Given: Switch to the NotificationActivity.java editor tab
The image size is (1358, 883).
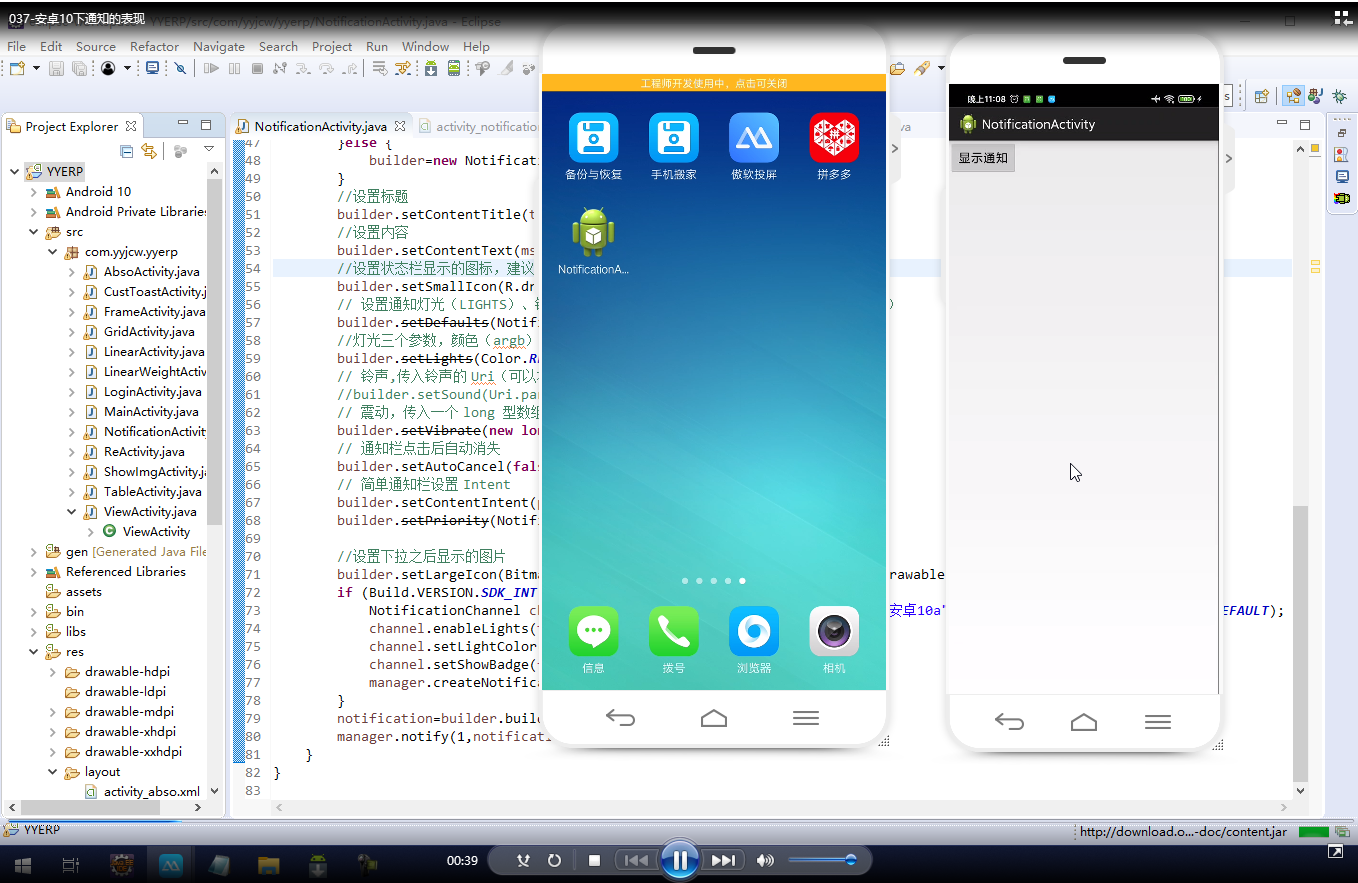Looking at the screenshot, I should click(x=320, y=127).
